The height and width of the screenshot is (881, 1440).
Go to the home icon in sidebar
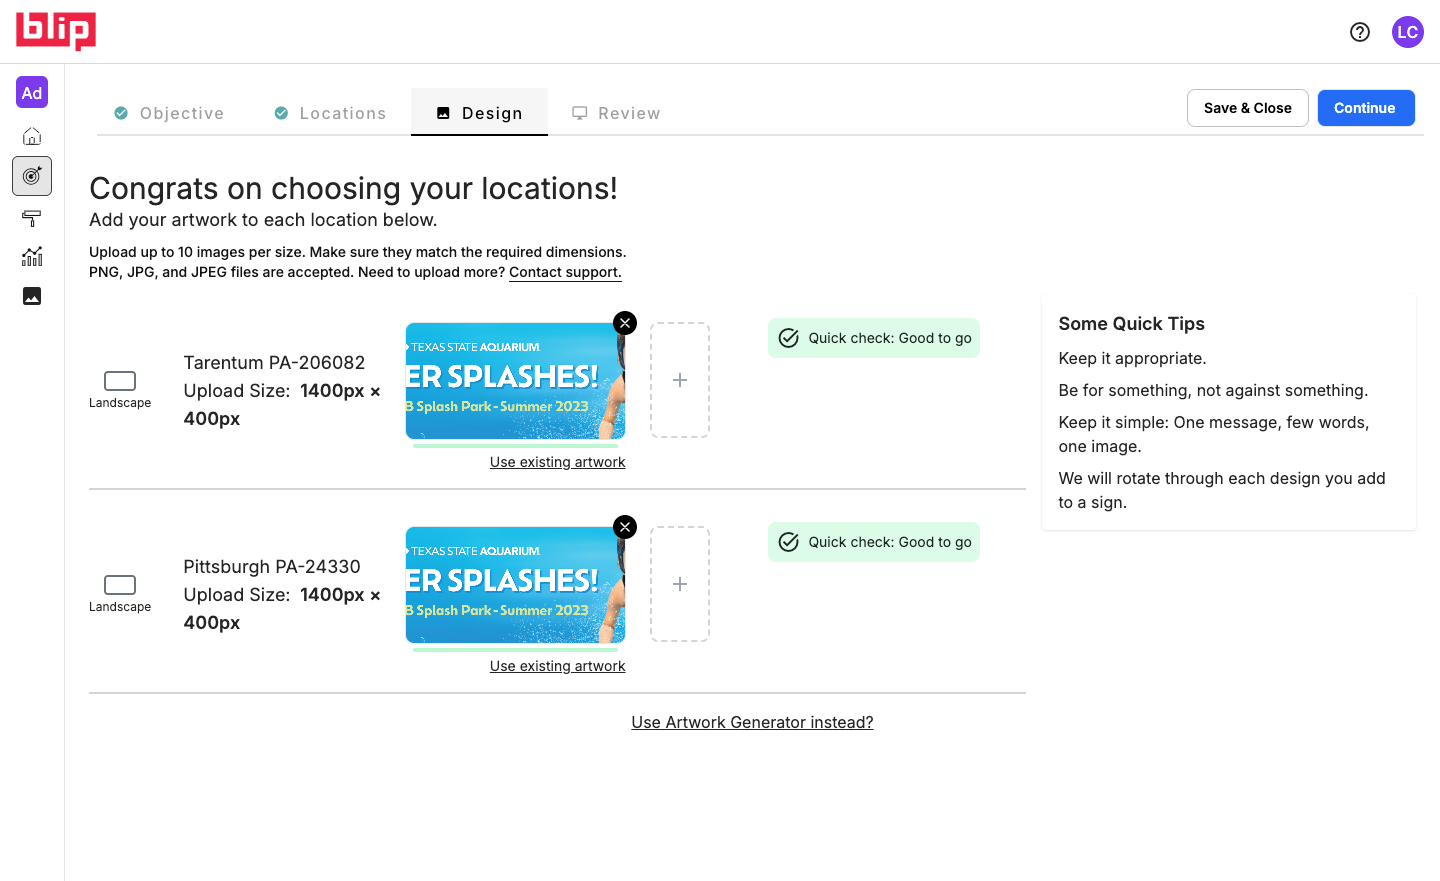[x=32, y=136]
